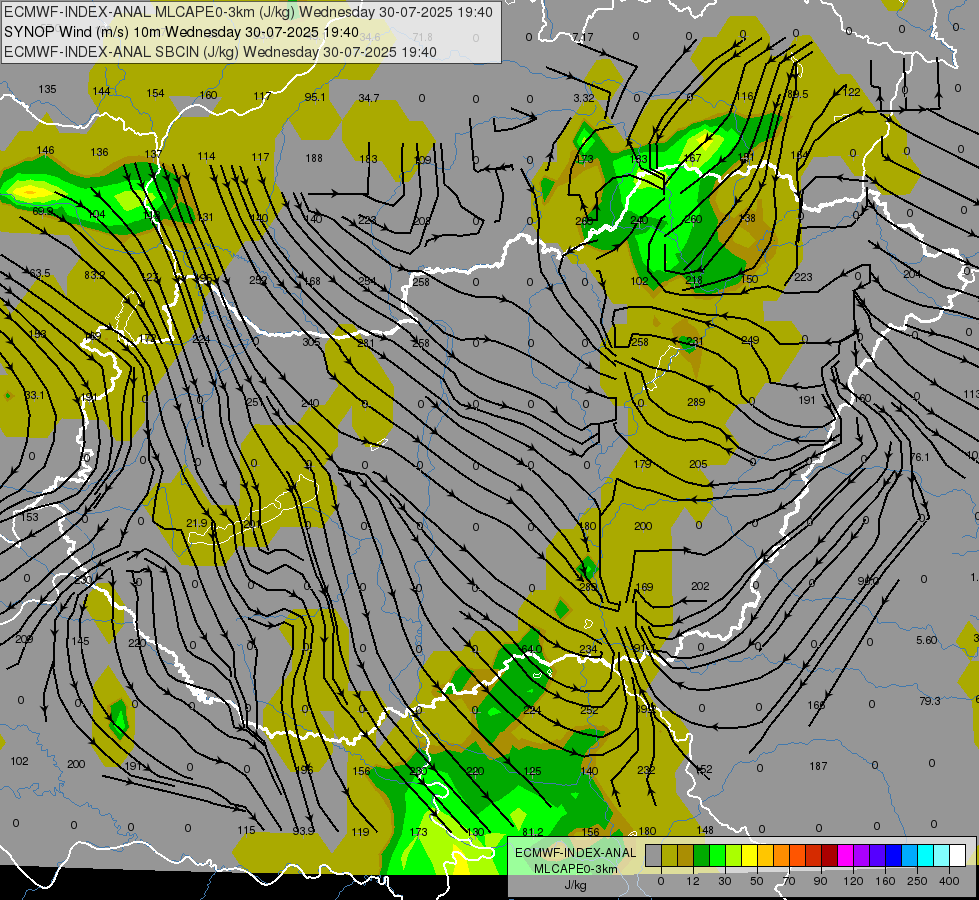The image size is (979, 900).
Task: Click the map value '63.5'
Action: click(x=40, y=274)
